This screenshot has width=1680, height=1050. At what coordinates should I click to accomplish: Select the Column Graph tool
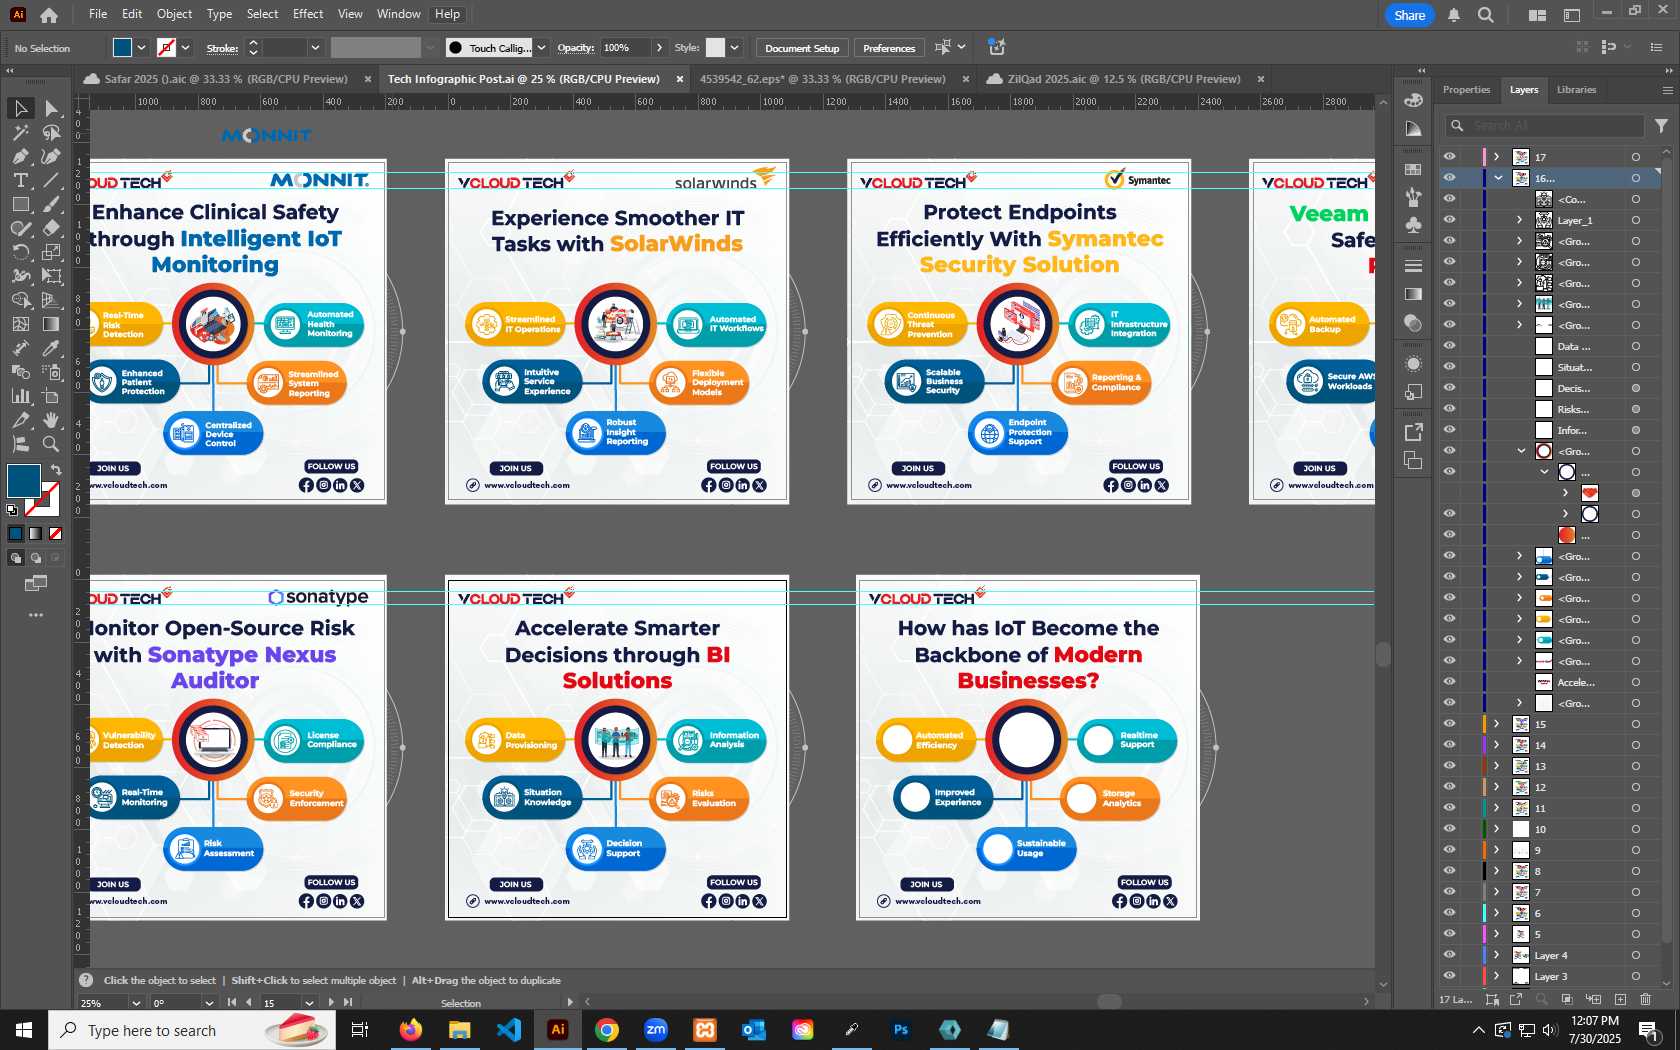[20, 396]
